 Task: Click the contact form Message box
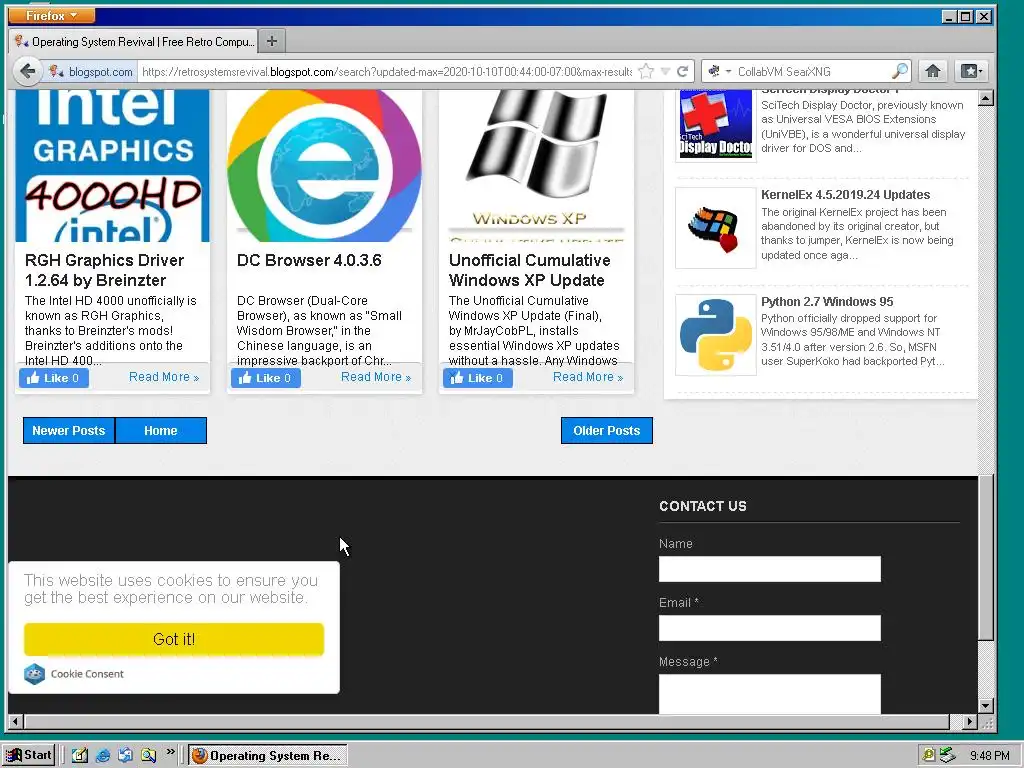pyautogui.click(x=769, y=694)
